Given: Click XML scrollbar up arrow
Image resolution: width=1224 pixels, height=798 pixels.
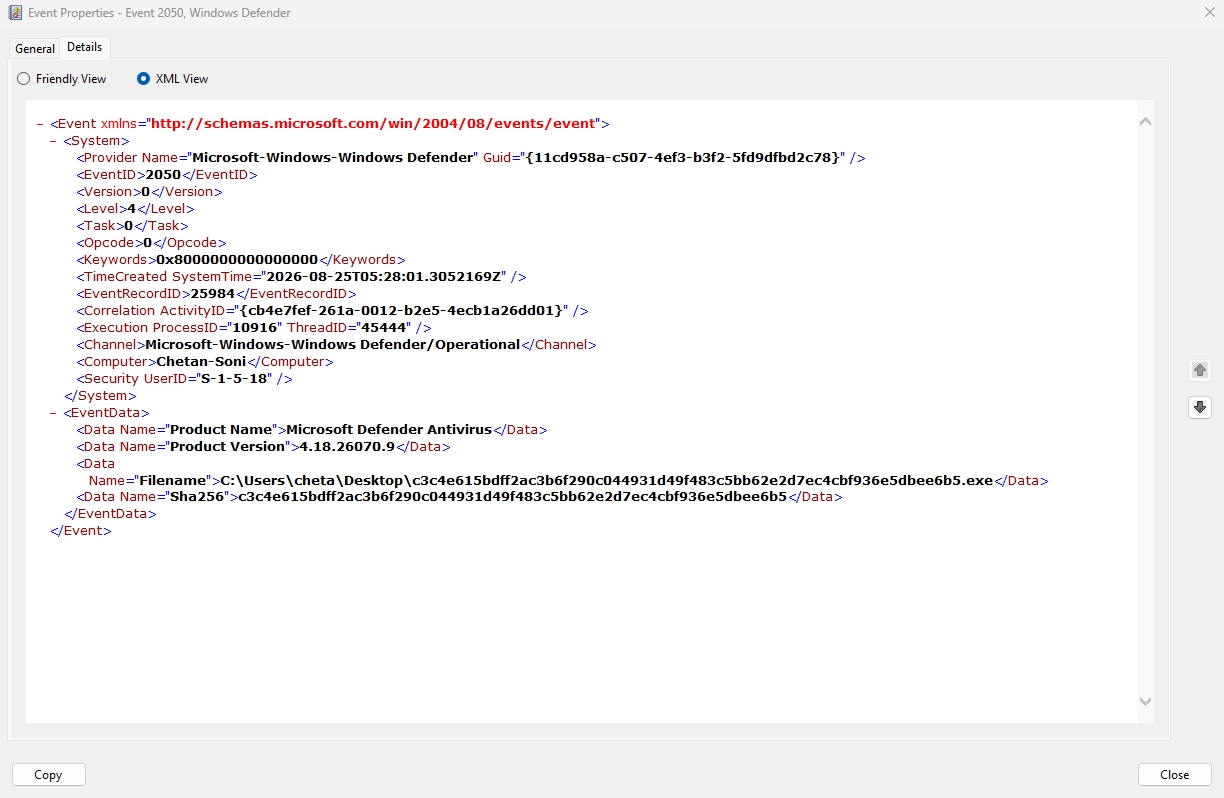Looking at the screenshot, I should [x=1146, y=122].
